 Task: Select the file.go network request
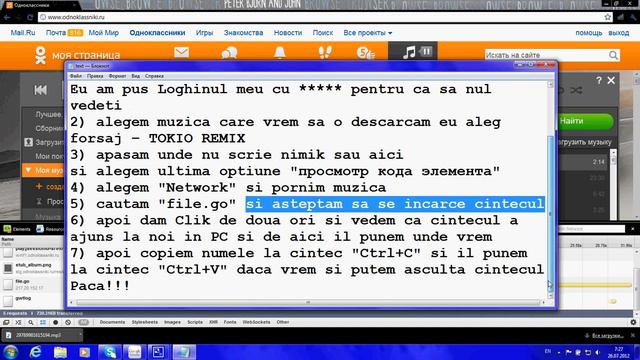tap(33, 284)
